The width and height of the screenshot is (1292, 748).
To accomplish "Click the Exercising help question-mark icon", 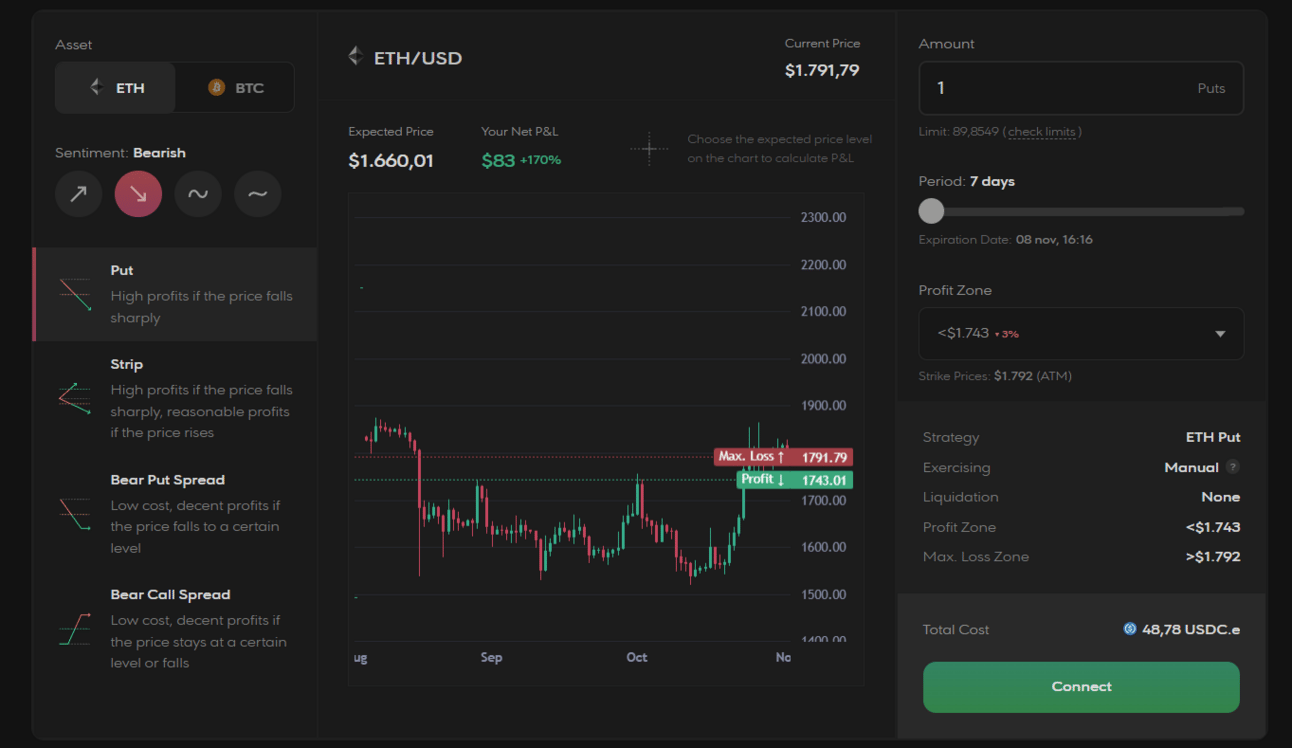I will [x=1233, y=467].
